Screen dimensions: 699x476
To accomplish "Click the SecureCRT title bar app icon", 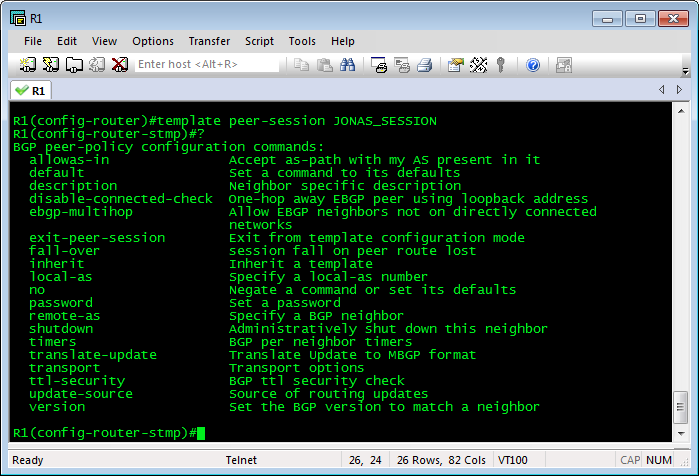I will pyautogui.click(x=18, y=18).
